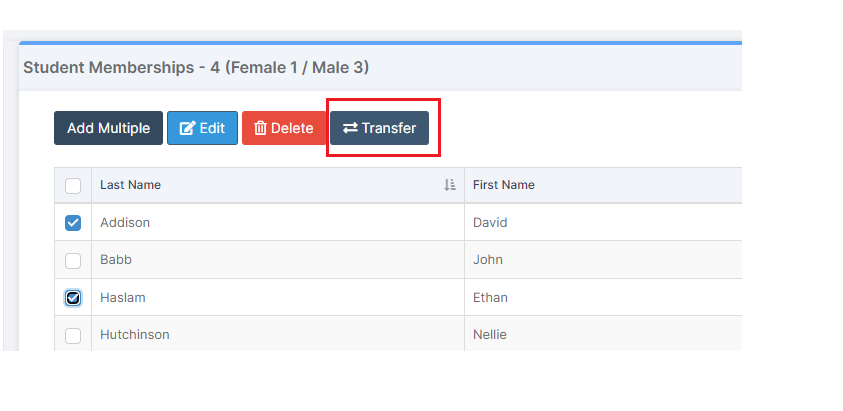Click the pencil icon on Edit button
The height and width of the screenshot is (411, 843).
(x=187, y=128)
